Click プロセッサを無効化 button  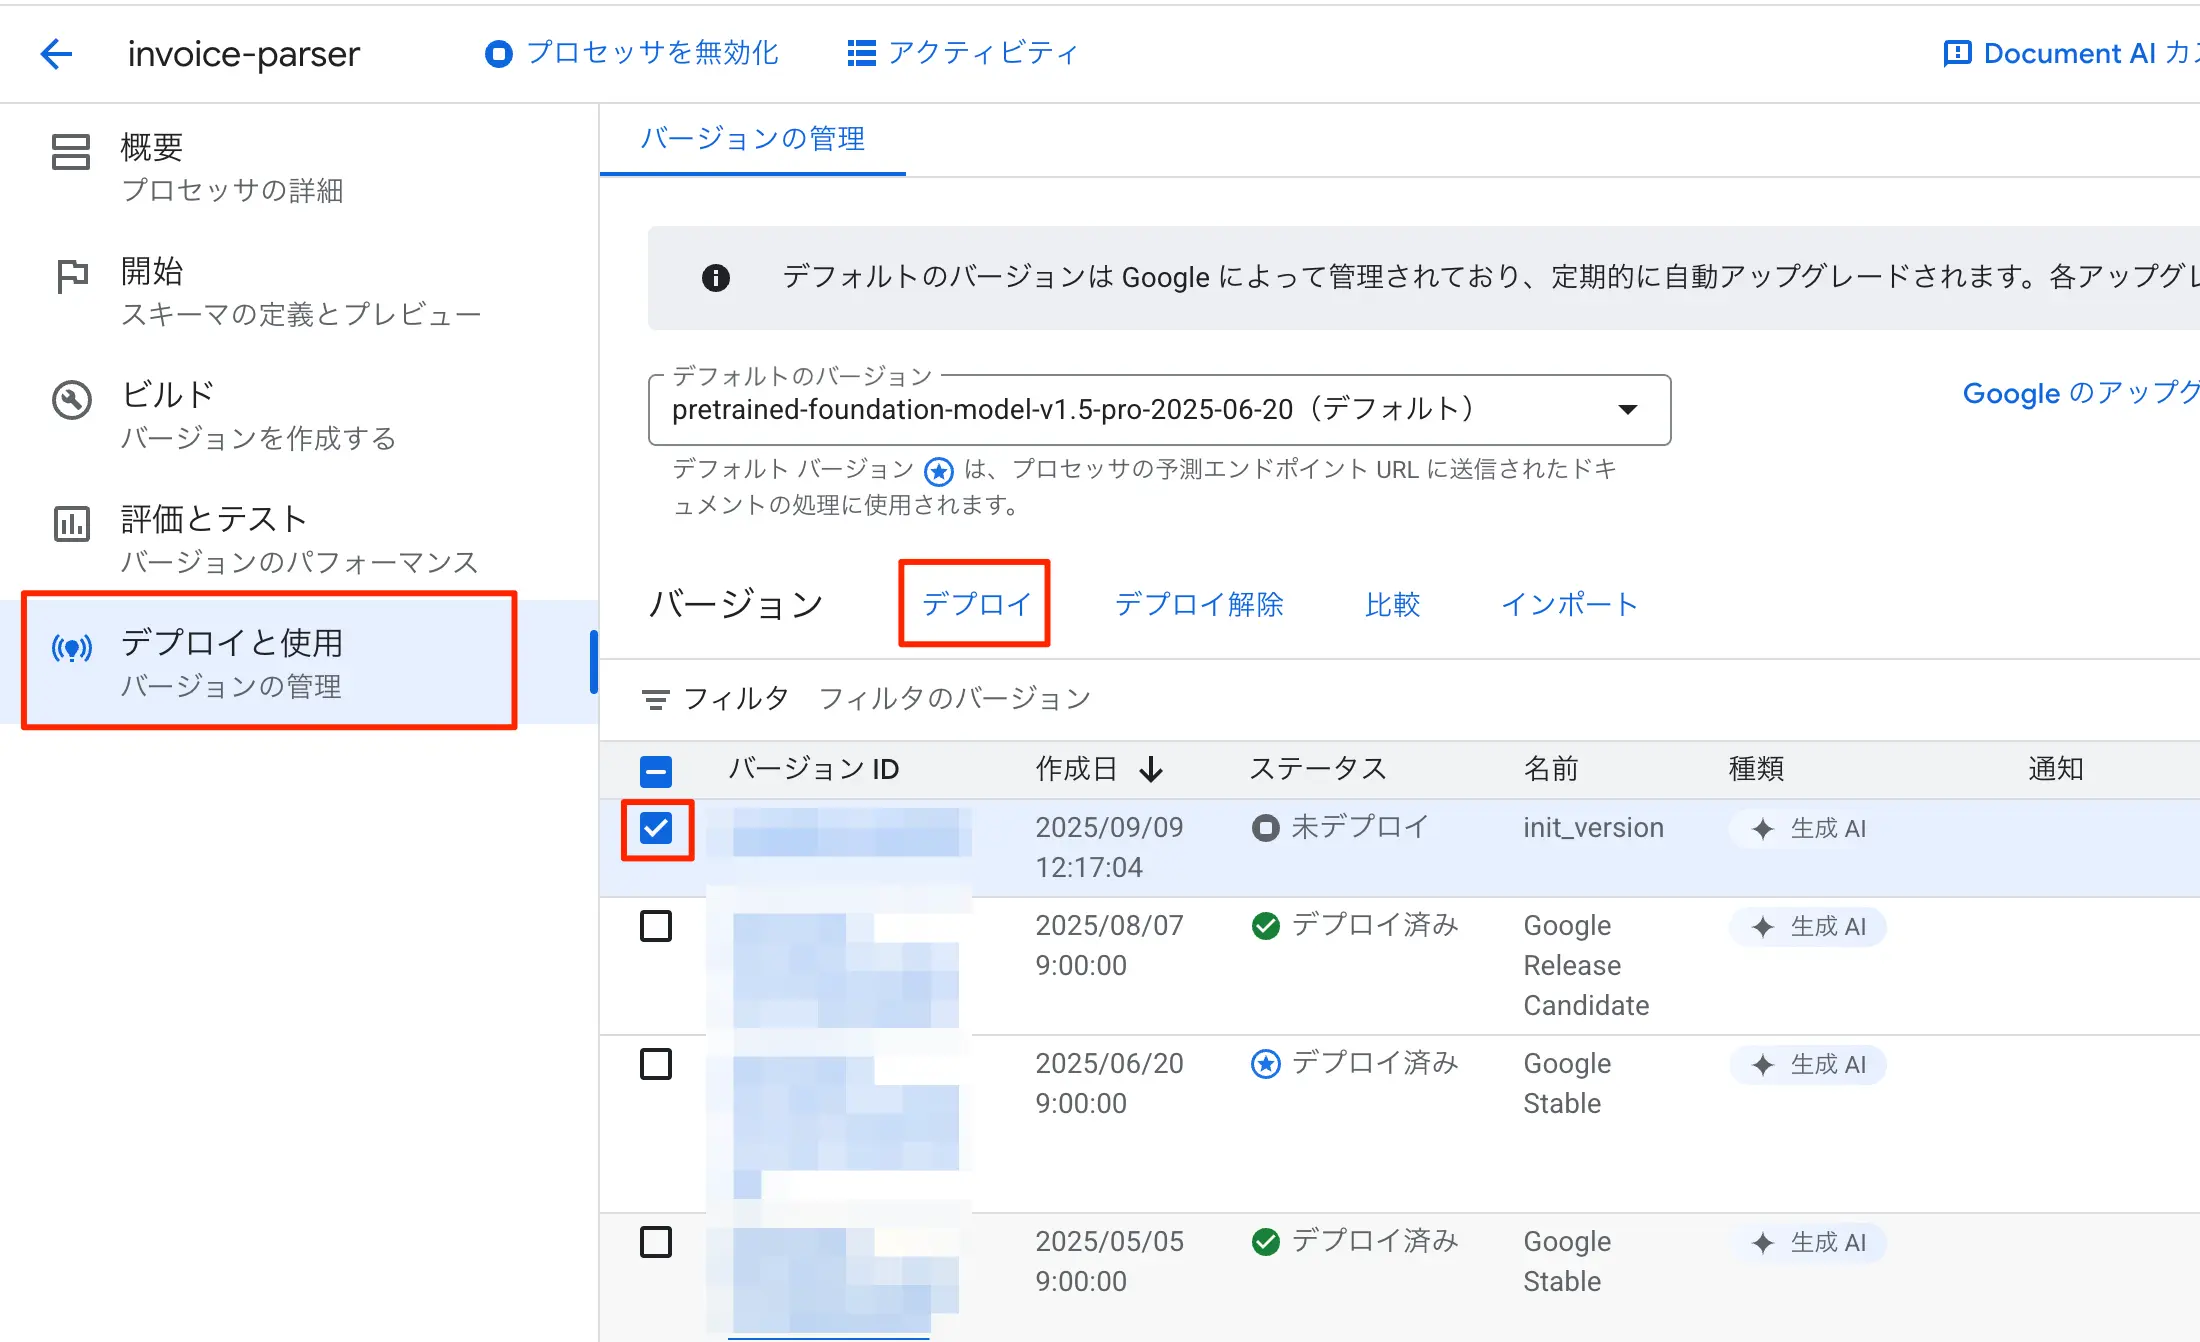pyautogui.click(x=632, y=53)
